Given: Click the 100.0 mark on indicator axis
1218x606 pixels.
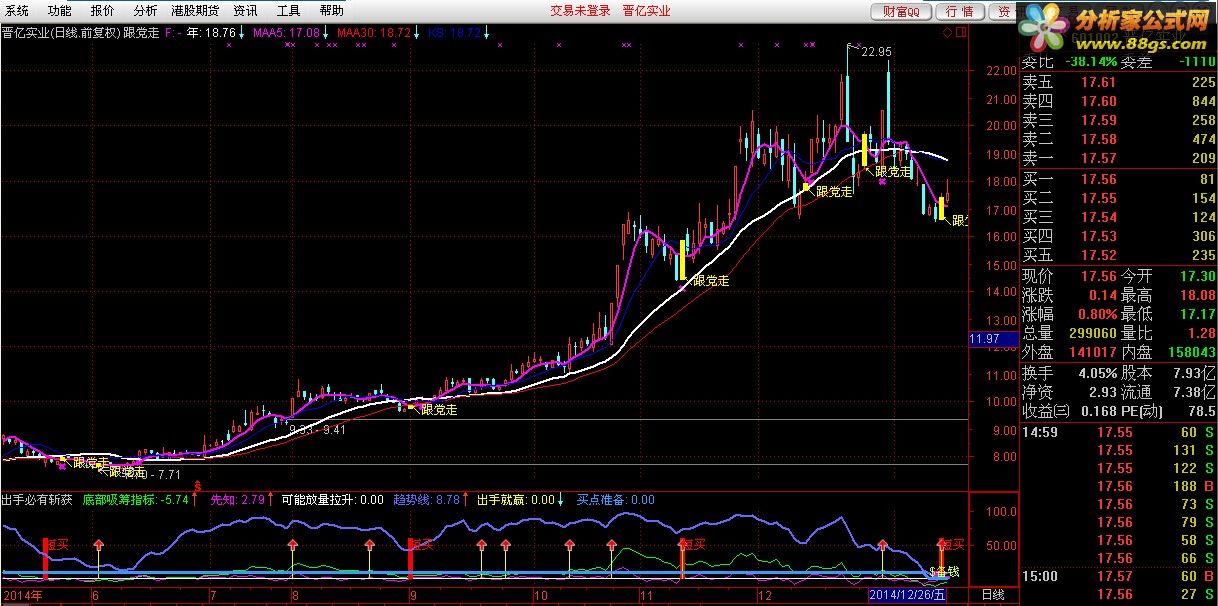Looking at the screenshot, I should 1000,511.
